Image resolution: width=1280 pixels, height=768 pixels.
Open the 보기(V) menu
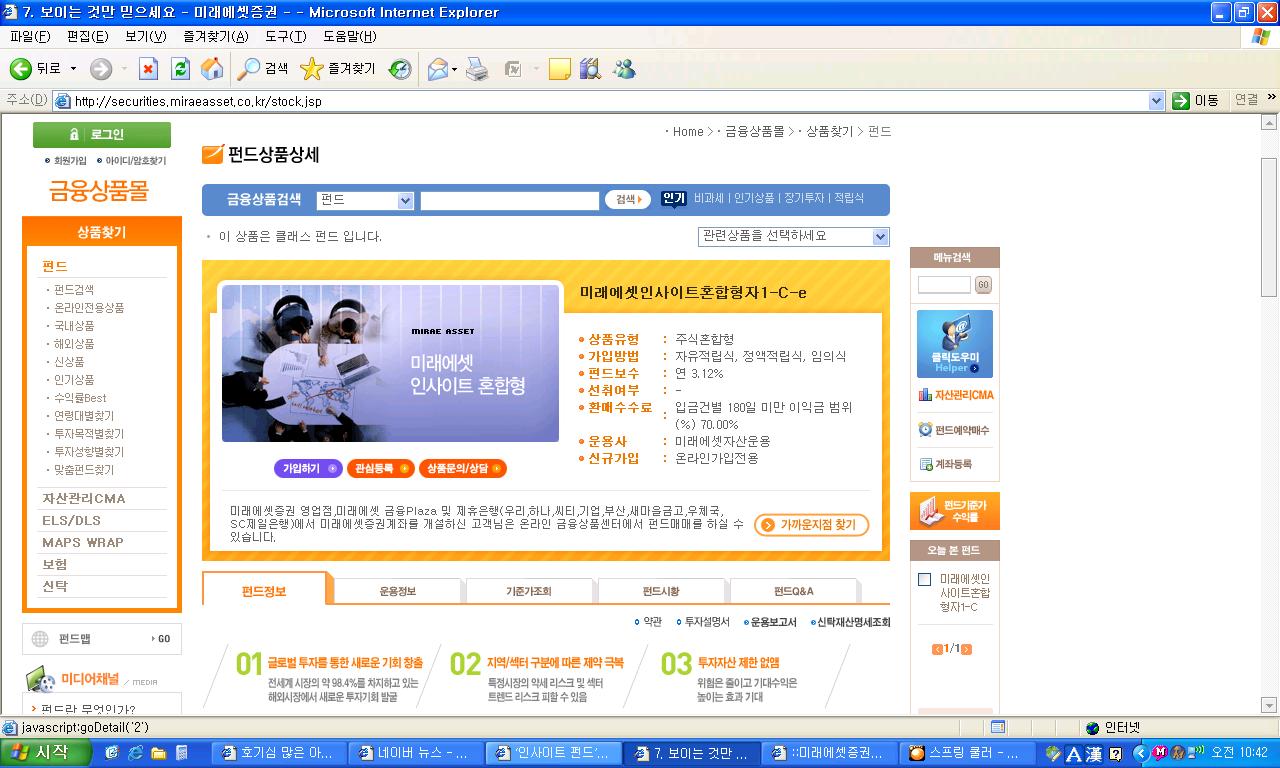[x=145, y=37]
